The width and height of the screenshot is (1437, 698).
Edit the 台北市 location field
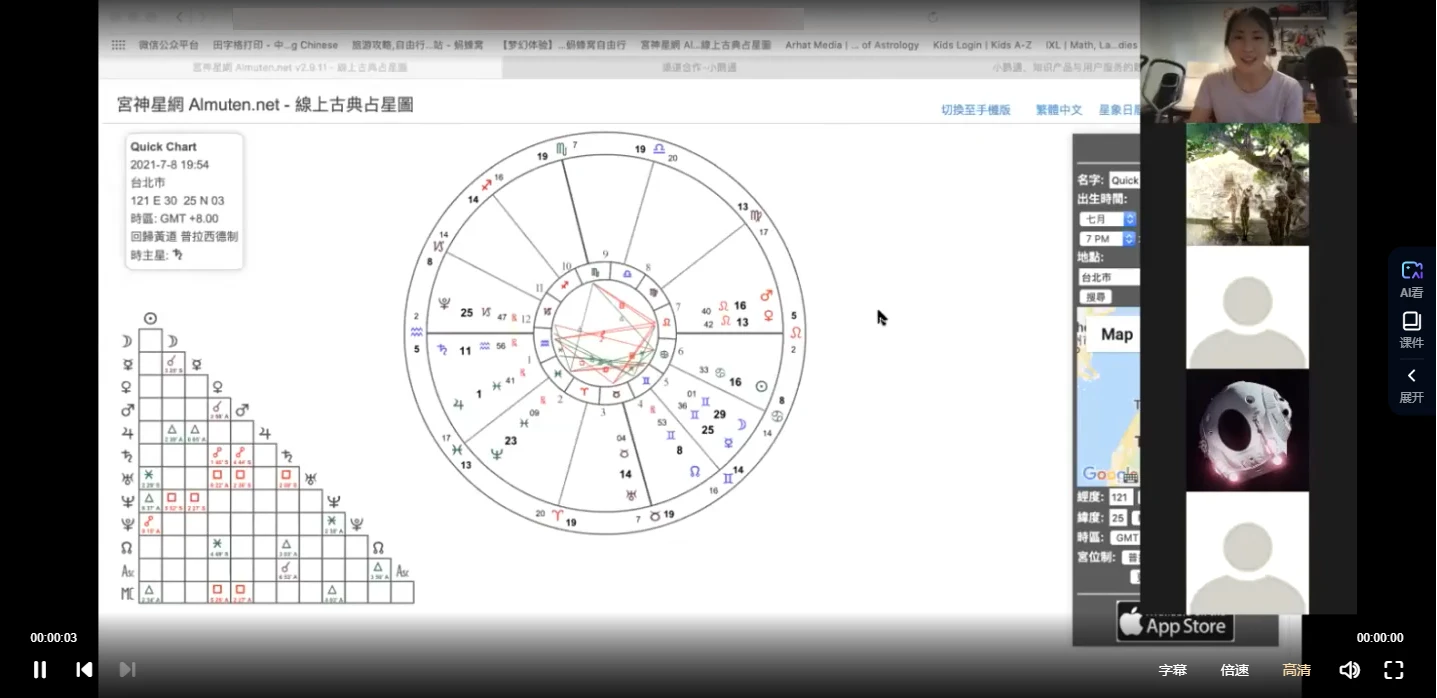[1109, 277]
